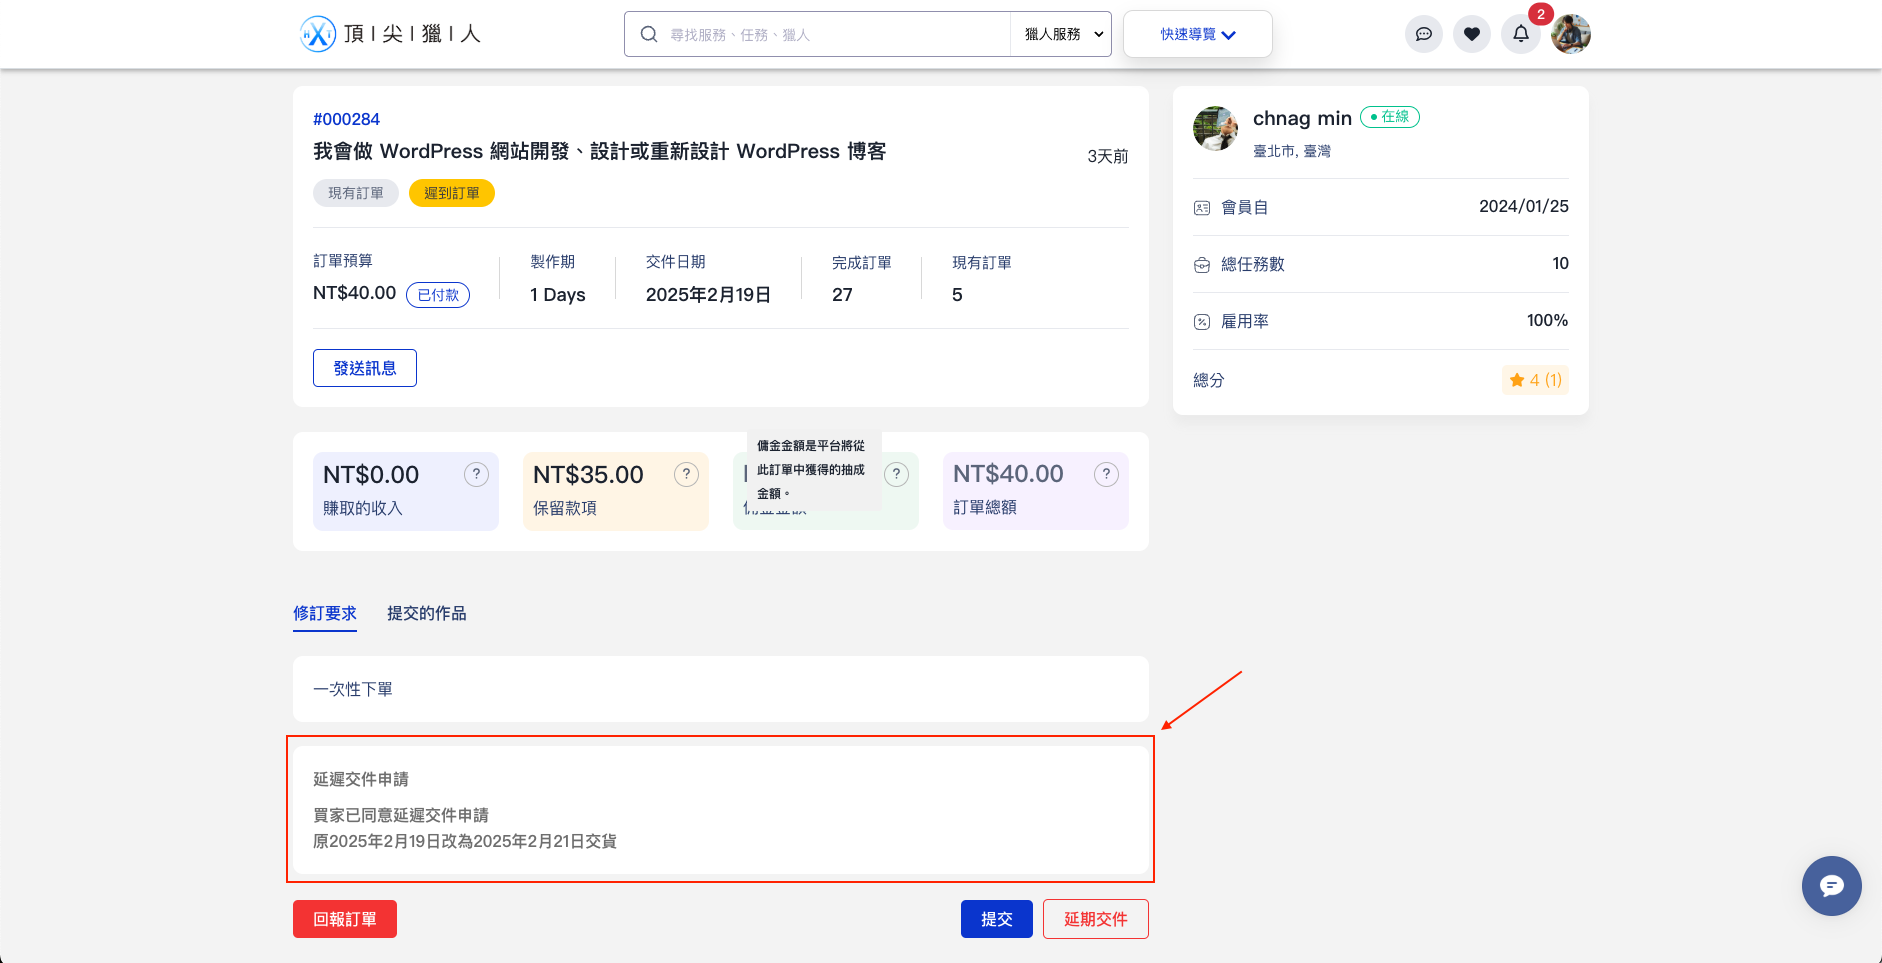The height and width of the screenshot is (963, 1882).
Task: Click the 發送訊息 button
Action: click(365, 368)
